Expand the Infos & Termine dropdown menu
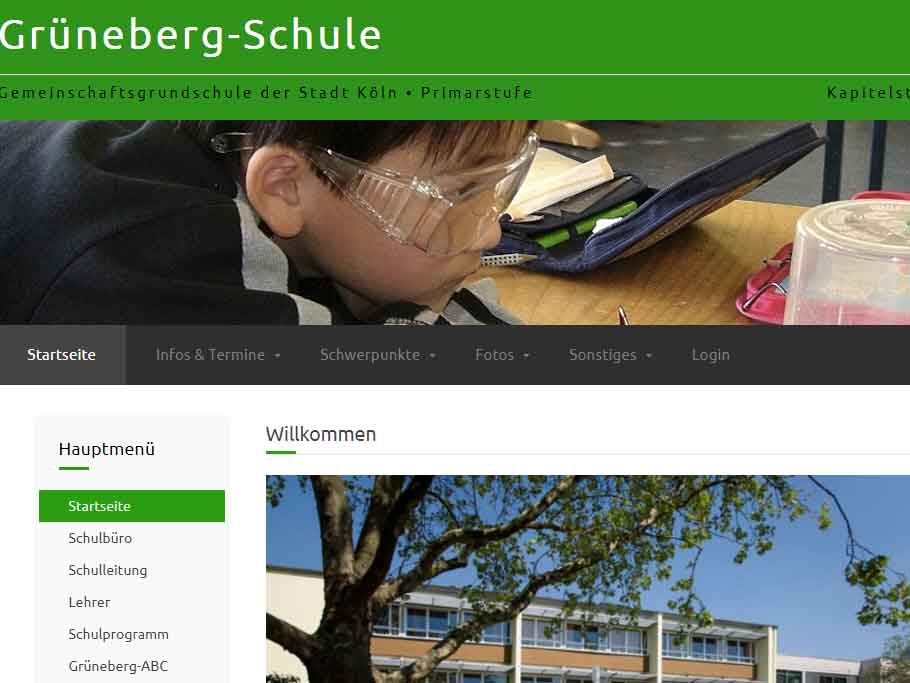Screen dimensions: 910x683 pyautogui.click(x=218, y=355)
